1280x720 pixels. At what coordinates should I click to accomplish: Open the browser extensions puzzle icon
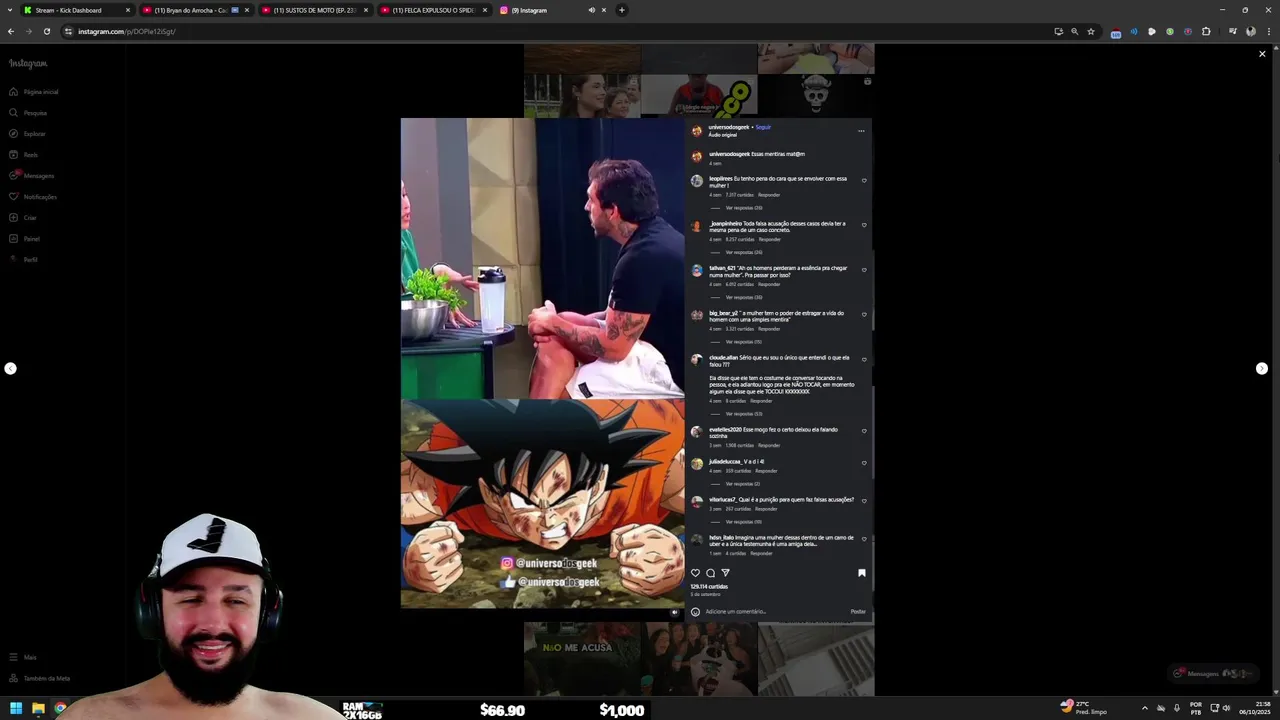tap(1206, 31)
